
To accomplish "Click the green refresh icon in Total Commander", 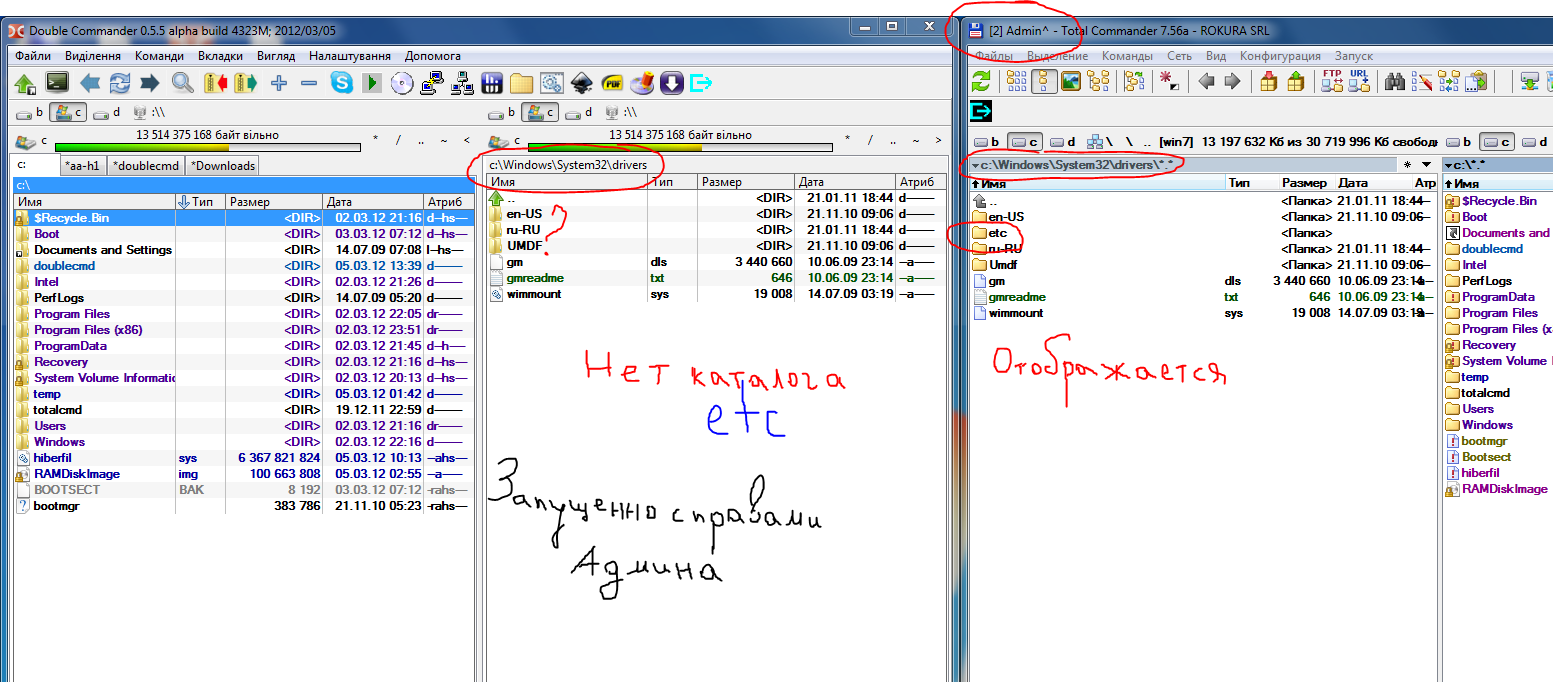I will pos(981,82).
